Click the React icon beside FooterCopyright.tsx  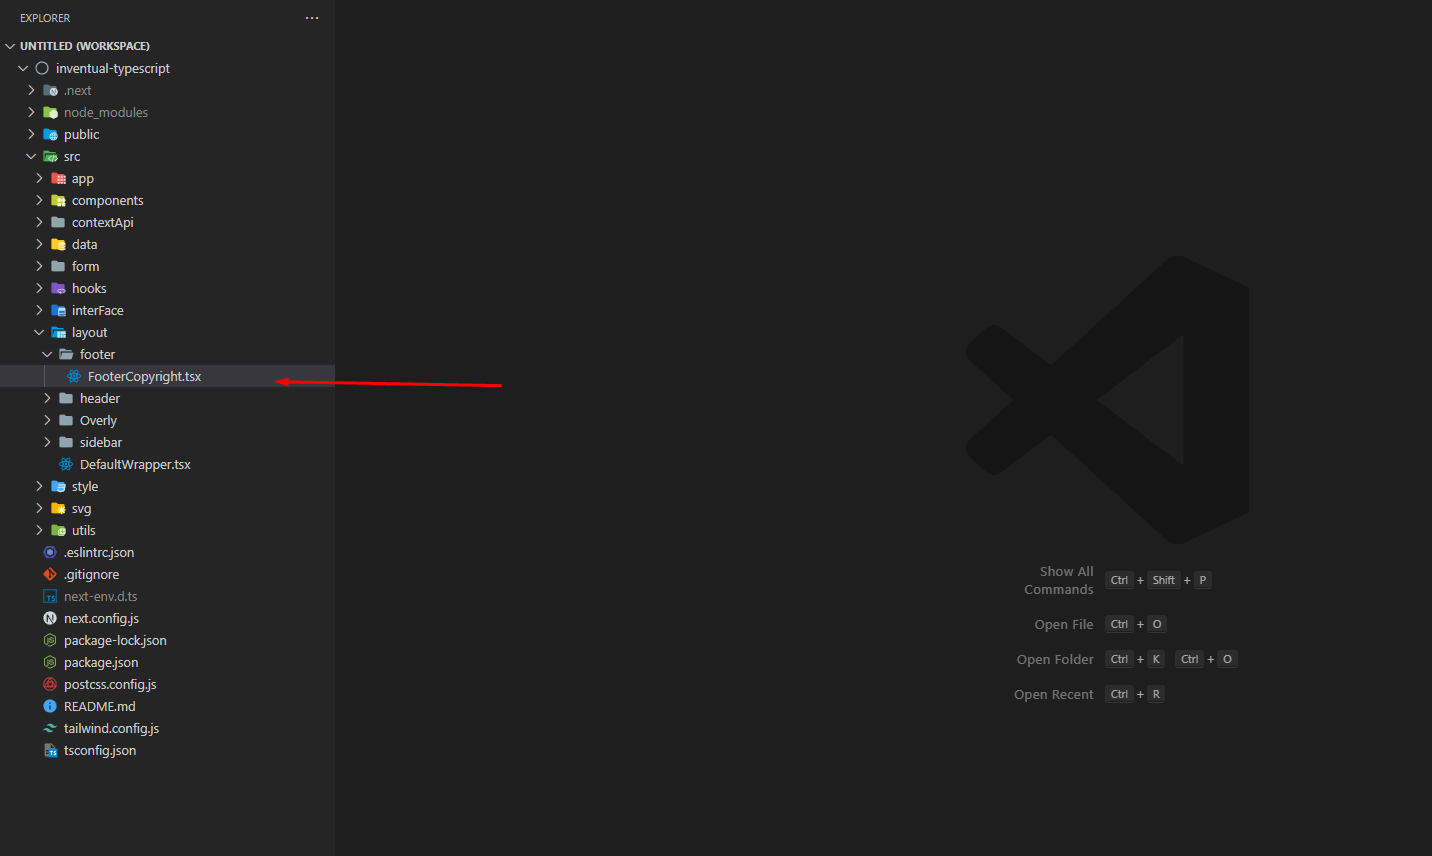tap(74, 376)
